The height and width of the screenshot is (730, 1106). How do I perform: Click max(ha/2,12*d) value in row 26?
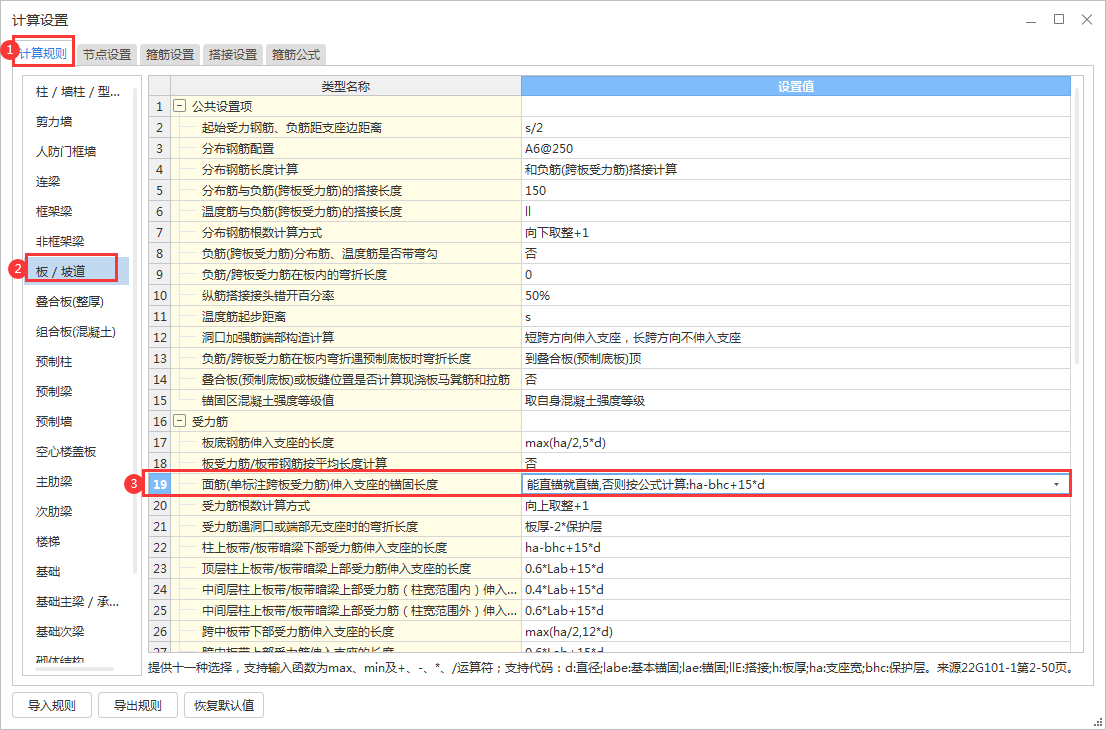pyautogui.click(x=796, y=632)
